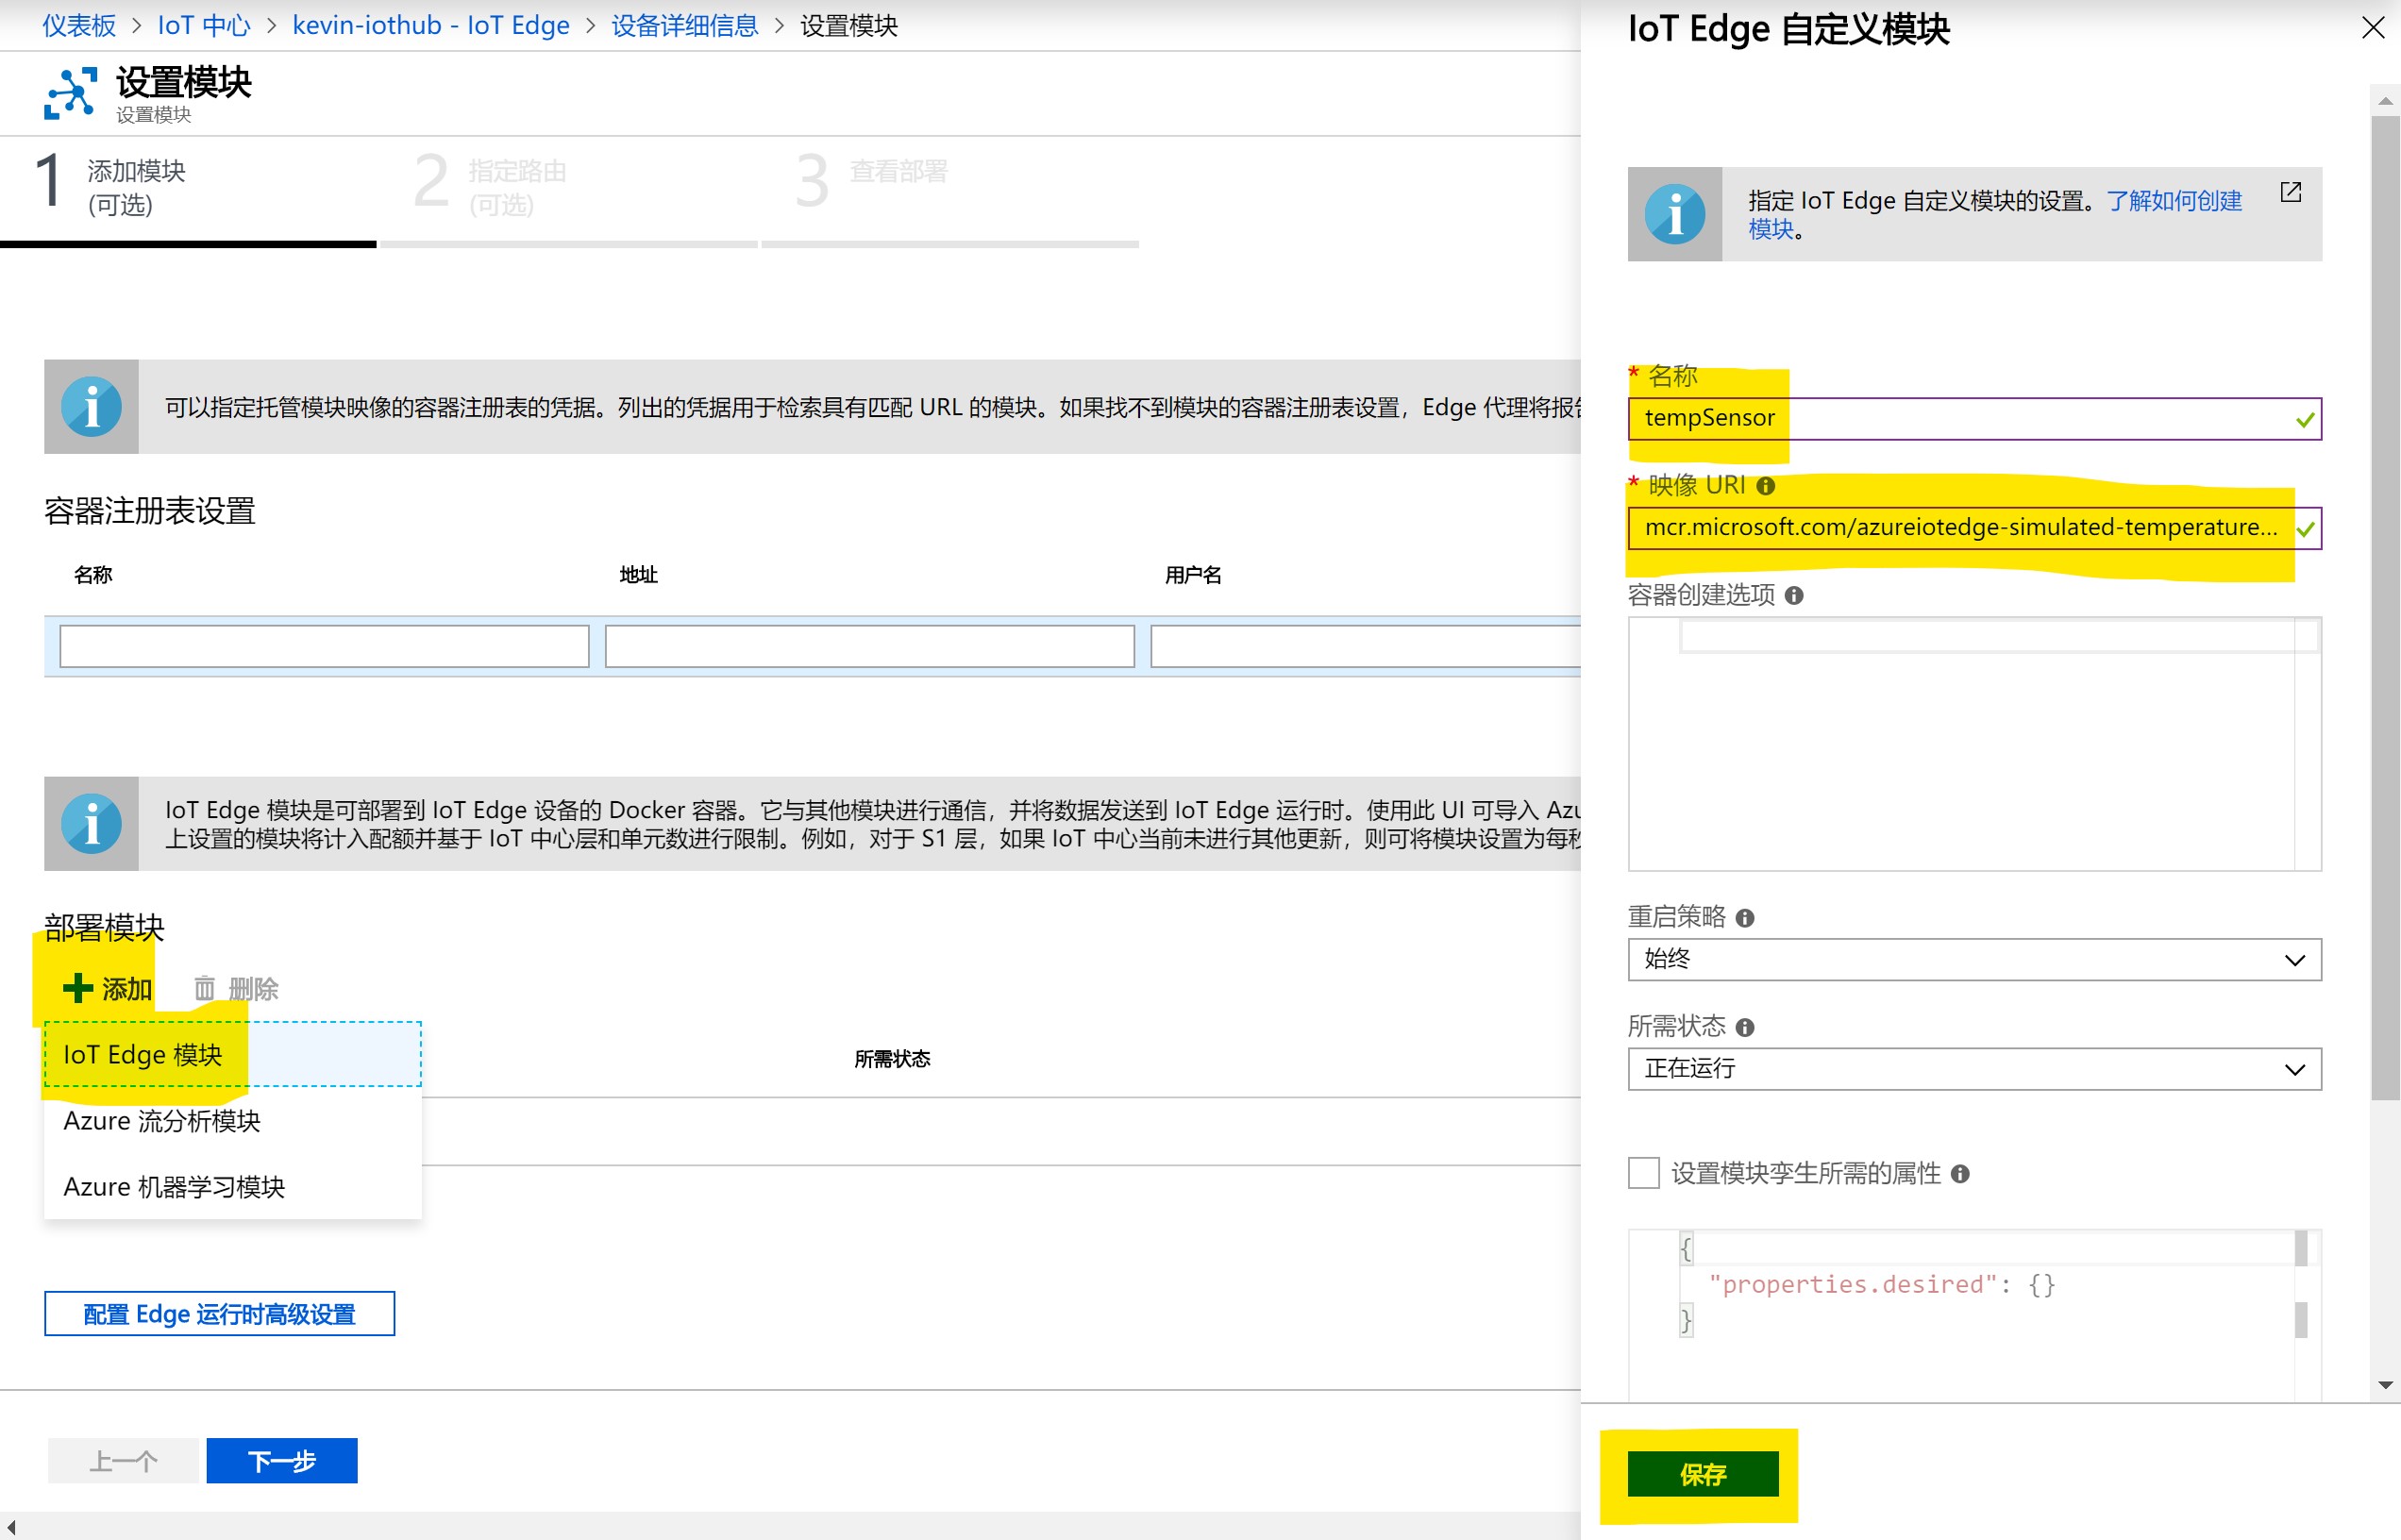Click the 上一个 button
This screenshot has height=1540, width=2401.
123,1461
